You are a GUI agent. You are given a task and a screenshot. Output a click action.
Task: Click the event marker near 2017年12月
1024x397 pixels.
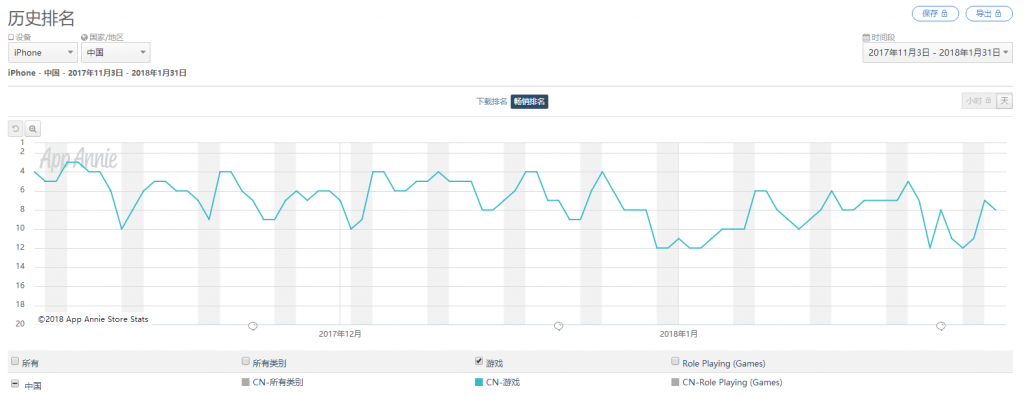253,325
